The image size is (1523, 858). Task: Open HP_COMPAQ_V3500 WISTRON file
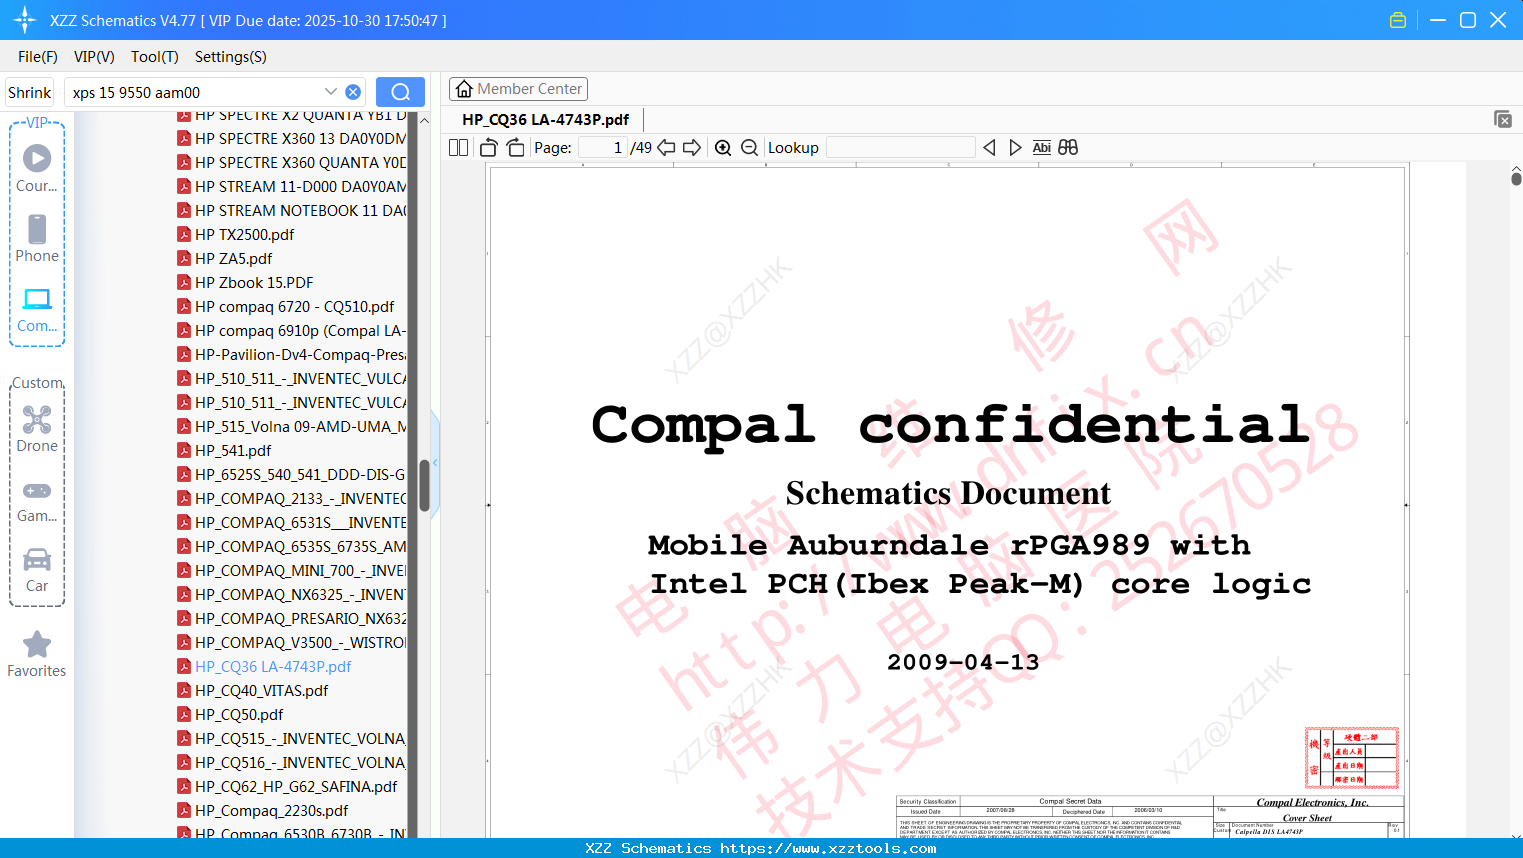[291, 643]
